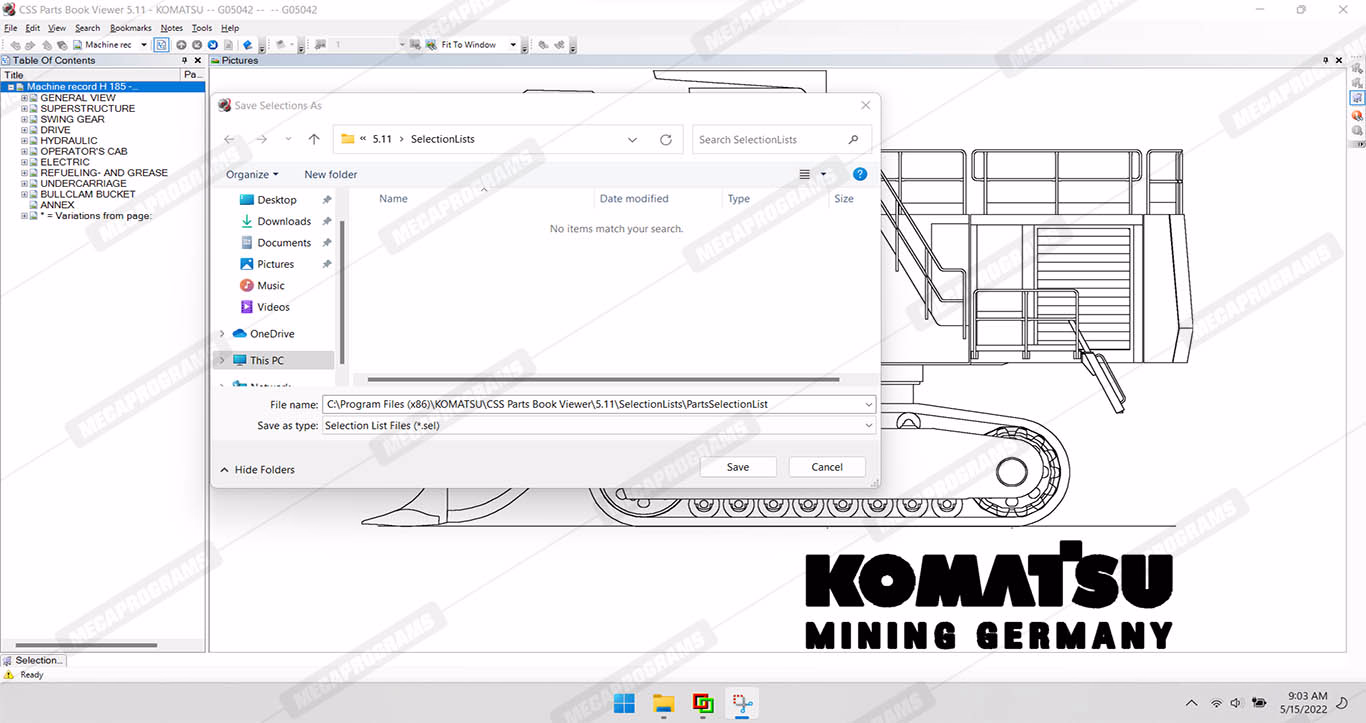Open the highlighted cart icon in right sidebar
This screenshot has height=723, width=1366.
point(1357,99)
